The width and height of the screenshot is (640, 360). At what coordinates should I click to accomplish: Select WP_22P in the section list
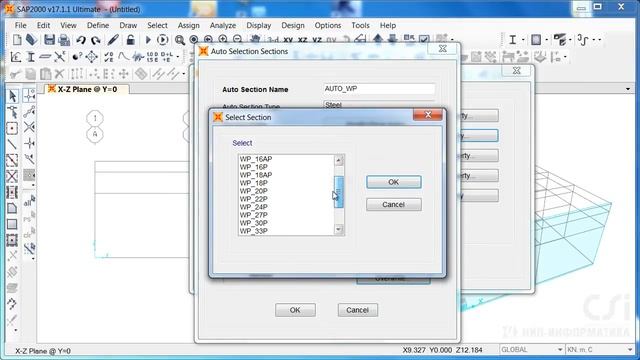point(254,199)
